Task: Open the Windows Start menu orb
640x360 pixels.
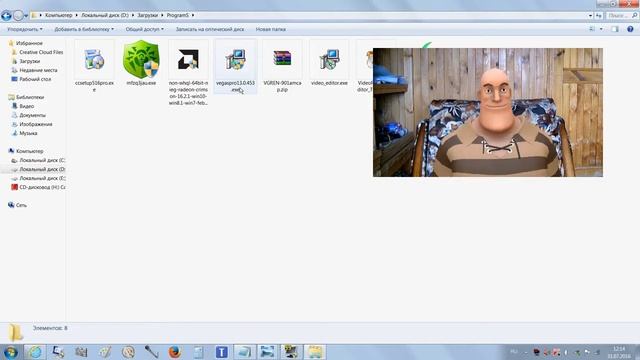Action: [x=10, y=352]
